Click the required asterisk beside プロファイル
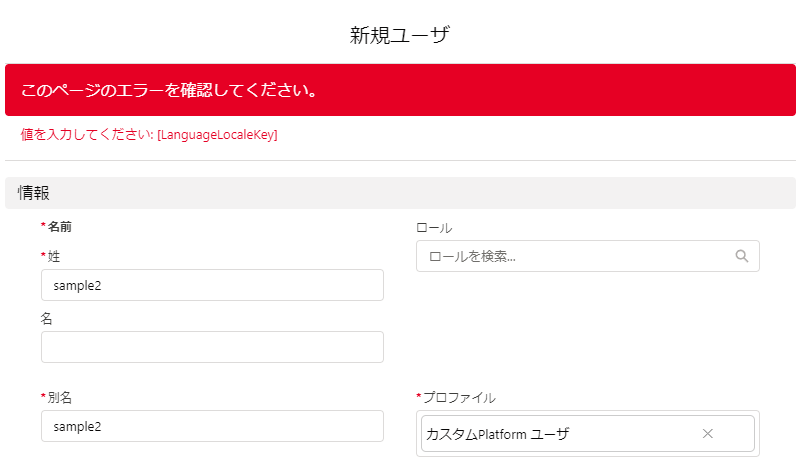 point(419,396)
